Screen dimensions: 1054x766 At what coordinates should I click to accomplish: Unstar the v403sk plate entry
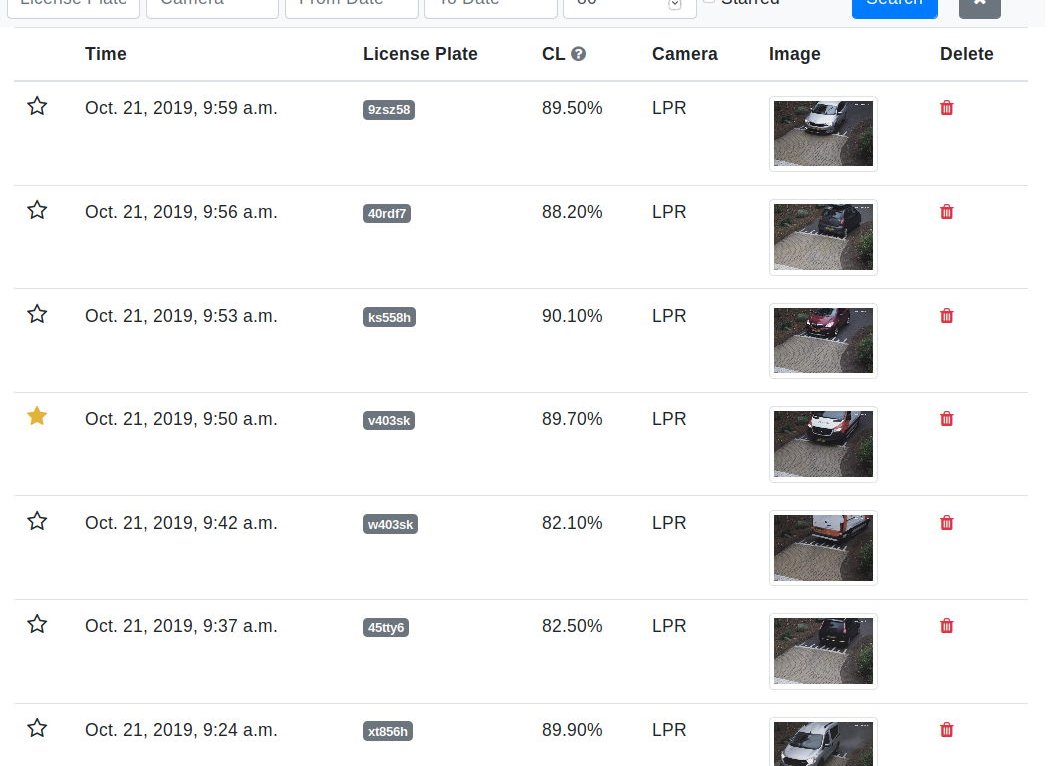pos(37,417)
